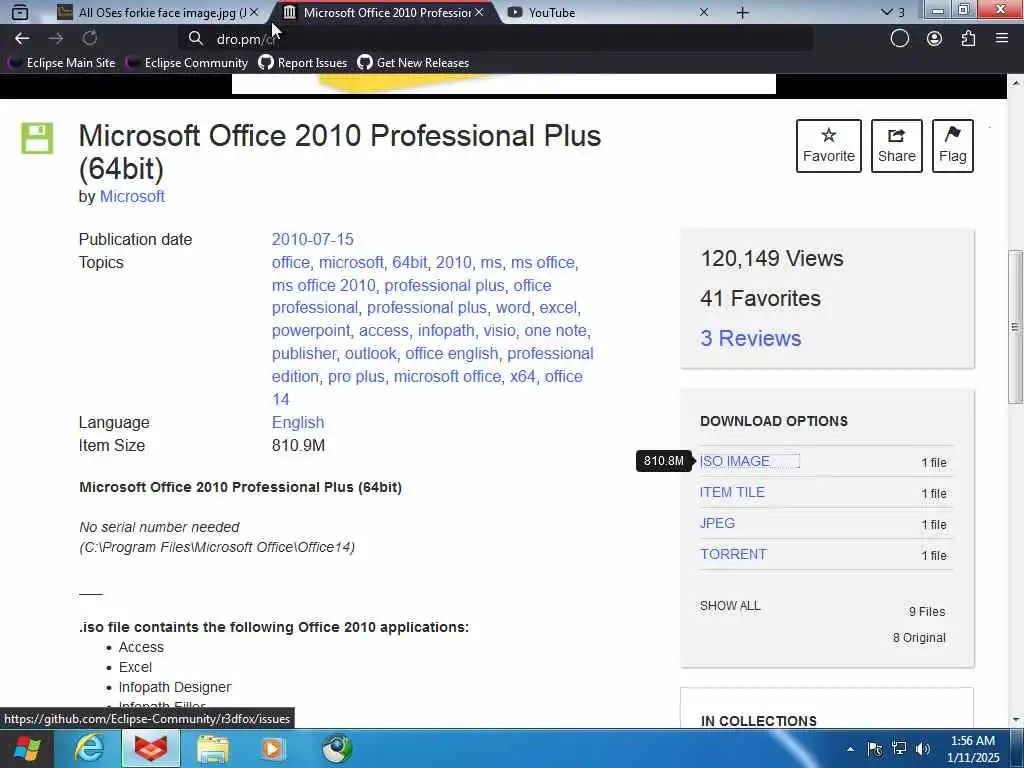
Task: Close the YouTube tab
Action: (x=703, y=12)
